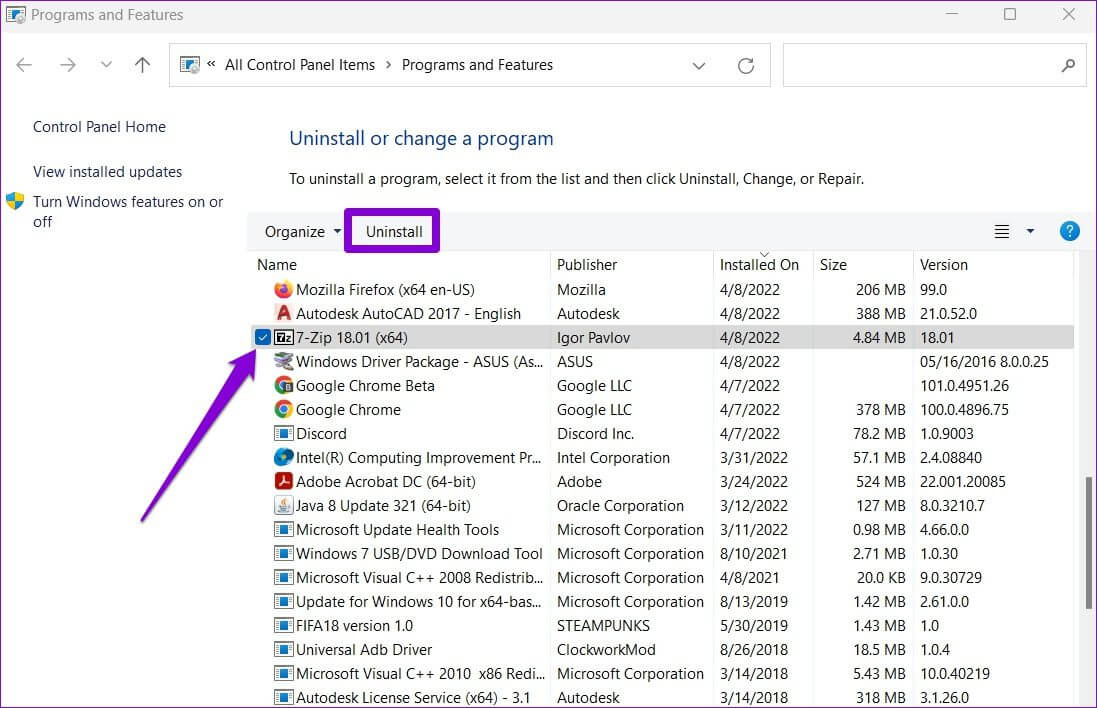Screen dimensions: 1097x708
Task: Click the ClockworkMod publisher cell
Action: (x=606, y=650)
